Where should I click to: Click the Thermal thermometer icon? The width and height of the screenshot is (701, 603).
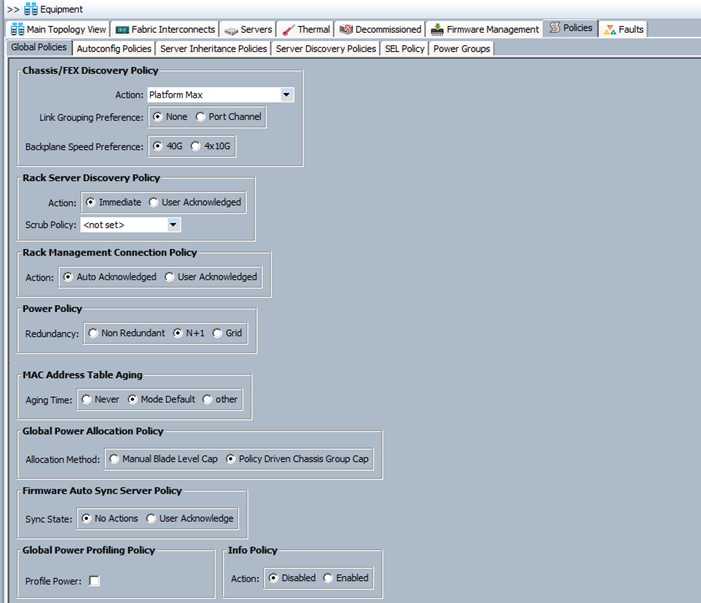pos(288,30)
